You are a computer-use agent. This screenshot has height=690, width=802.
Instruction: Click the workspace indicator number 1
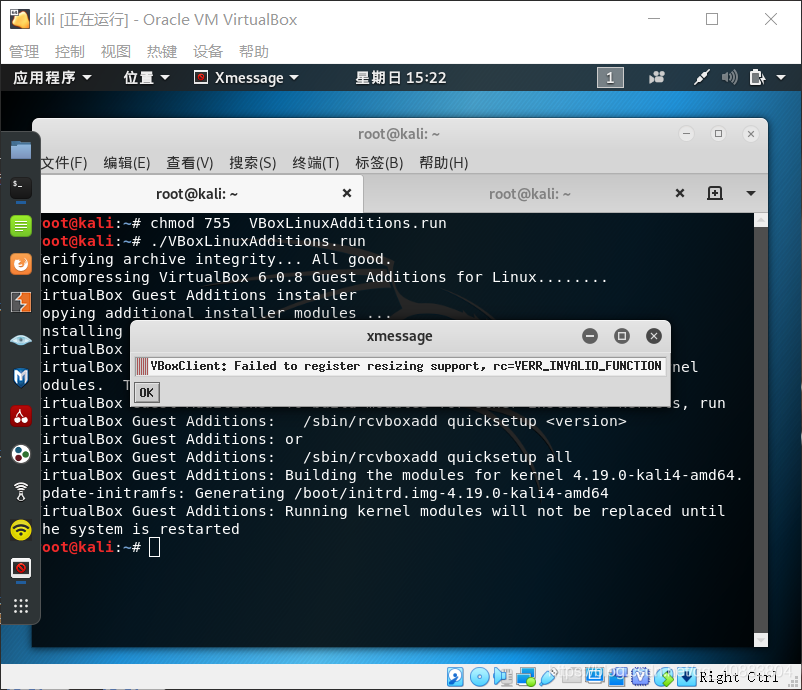[x=610, y=78]
